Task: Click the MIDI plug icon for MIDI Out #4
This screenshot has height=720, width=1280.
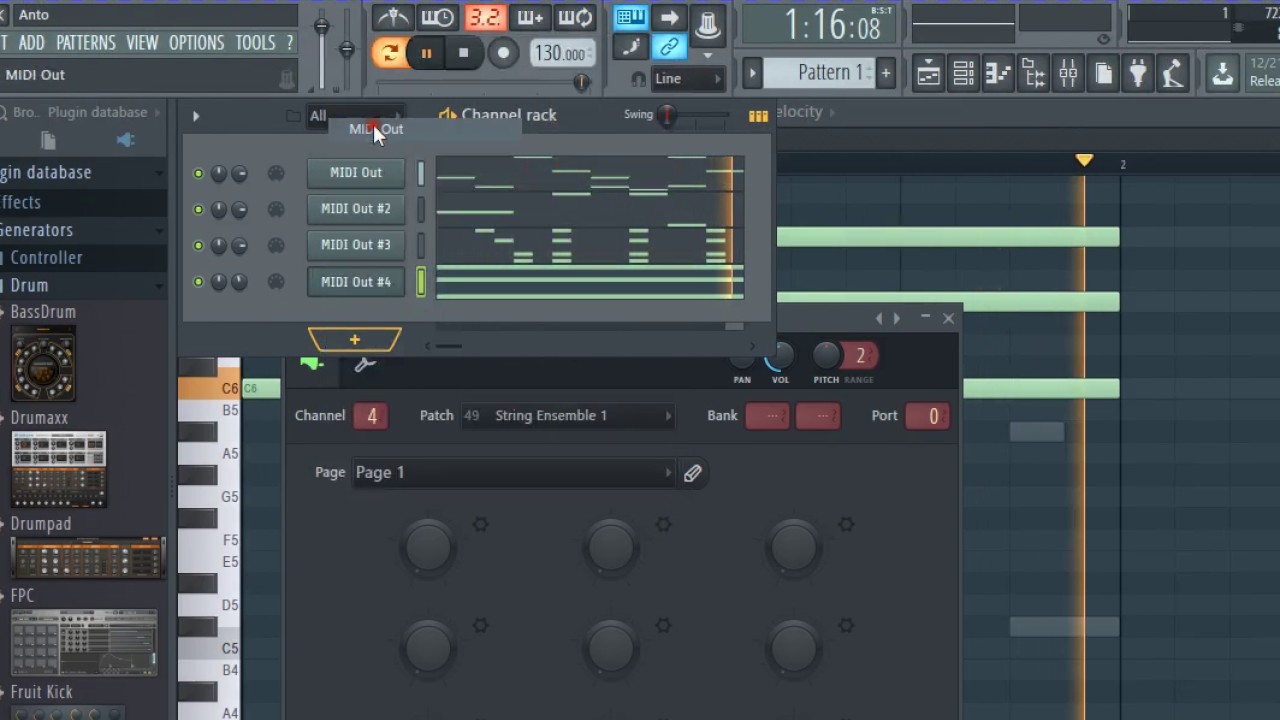Action: [x=276, y=282]
